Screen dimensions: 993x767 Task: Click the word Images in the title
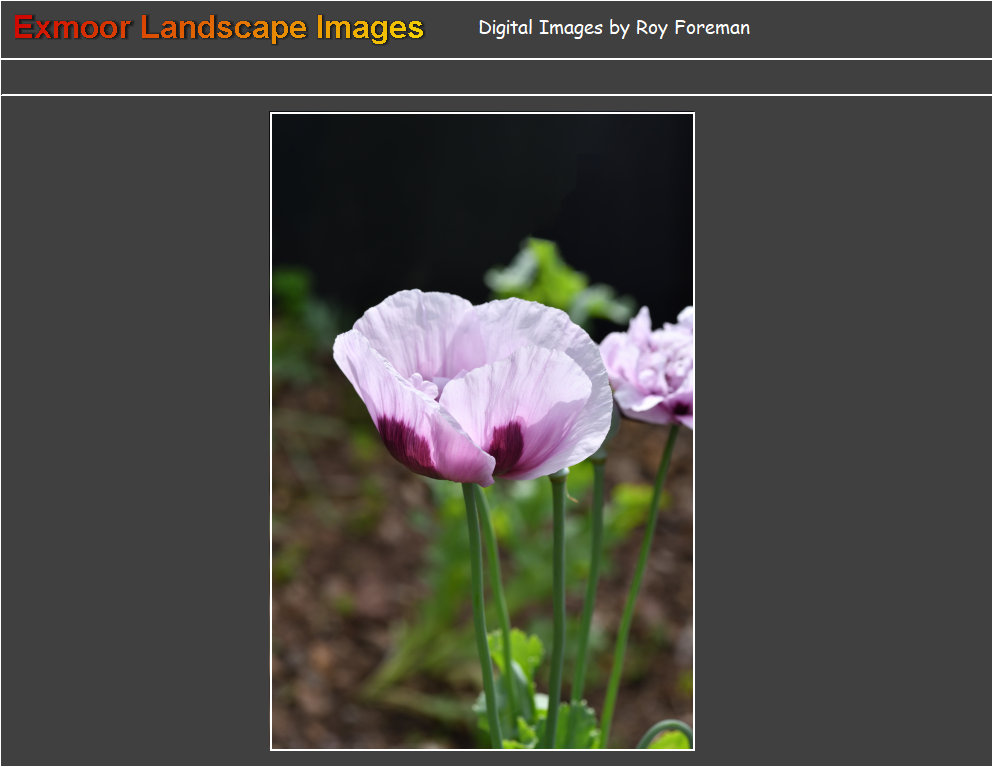(x=366, y=28)
